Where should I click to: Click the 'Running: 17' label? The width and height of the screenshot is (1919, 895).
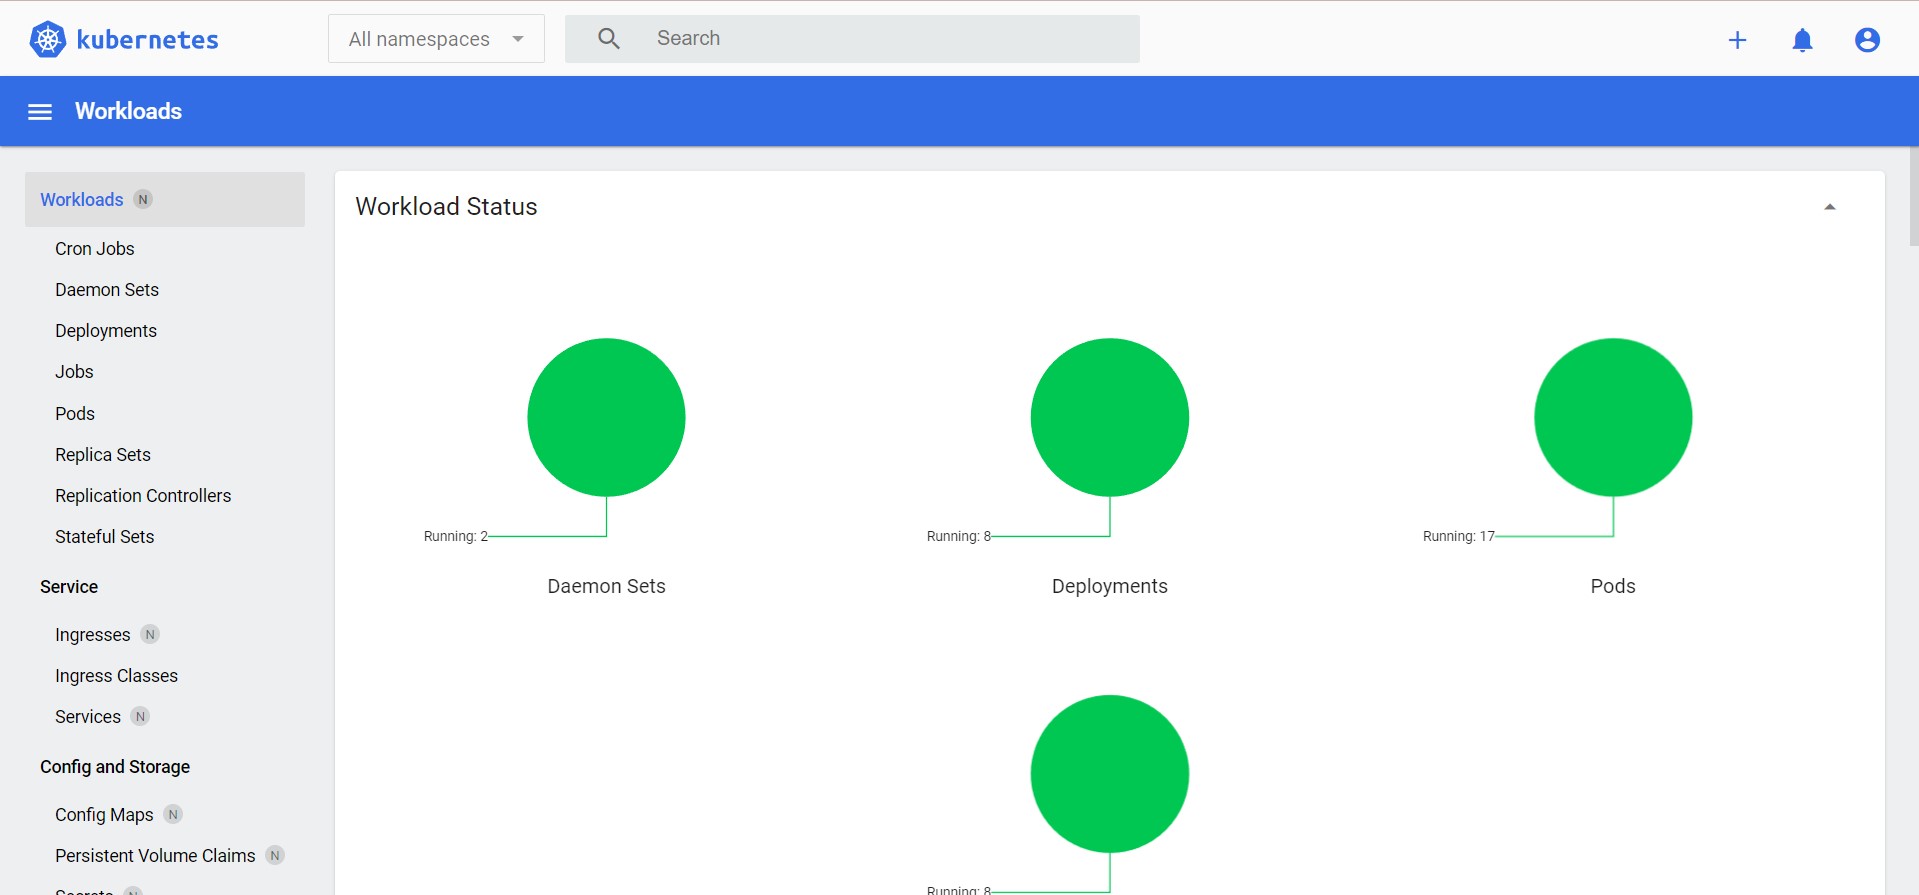(x=1459, y=536)
